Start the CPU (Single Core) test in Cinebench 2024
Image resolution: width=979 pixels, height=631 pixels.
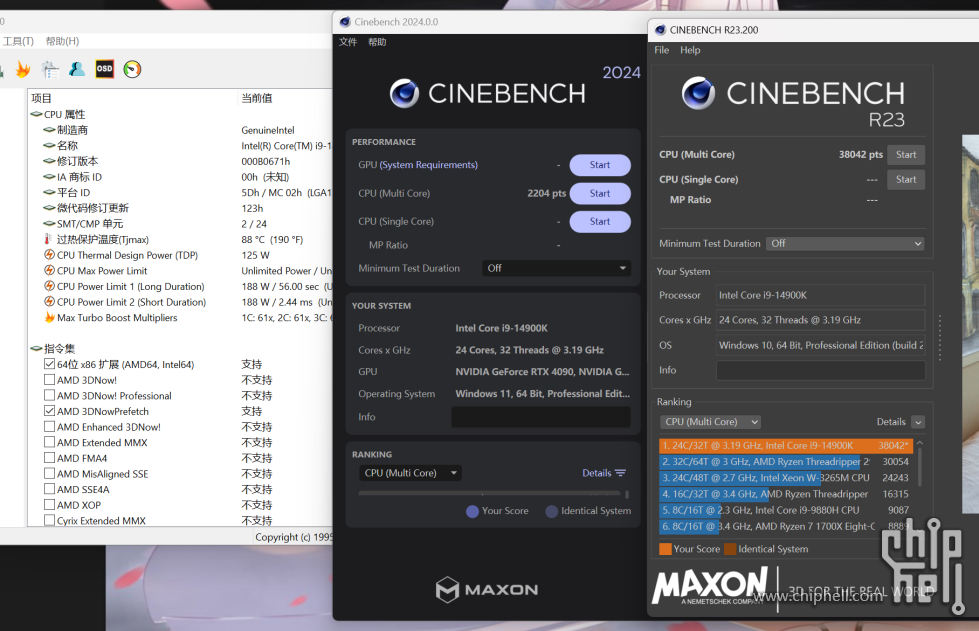600,222
